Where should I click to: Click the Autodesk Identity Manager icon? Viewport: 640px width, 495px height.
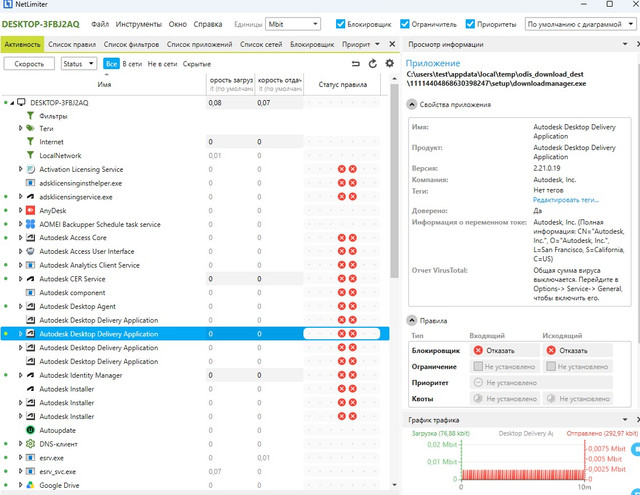pos(30,375)
